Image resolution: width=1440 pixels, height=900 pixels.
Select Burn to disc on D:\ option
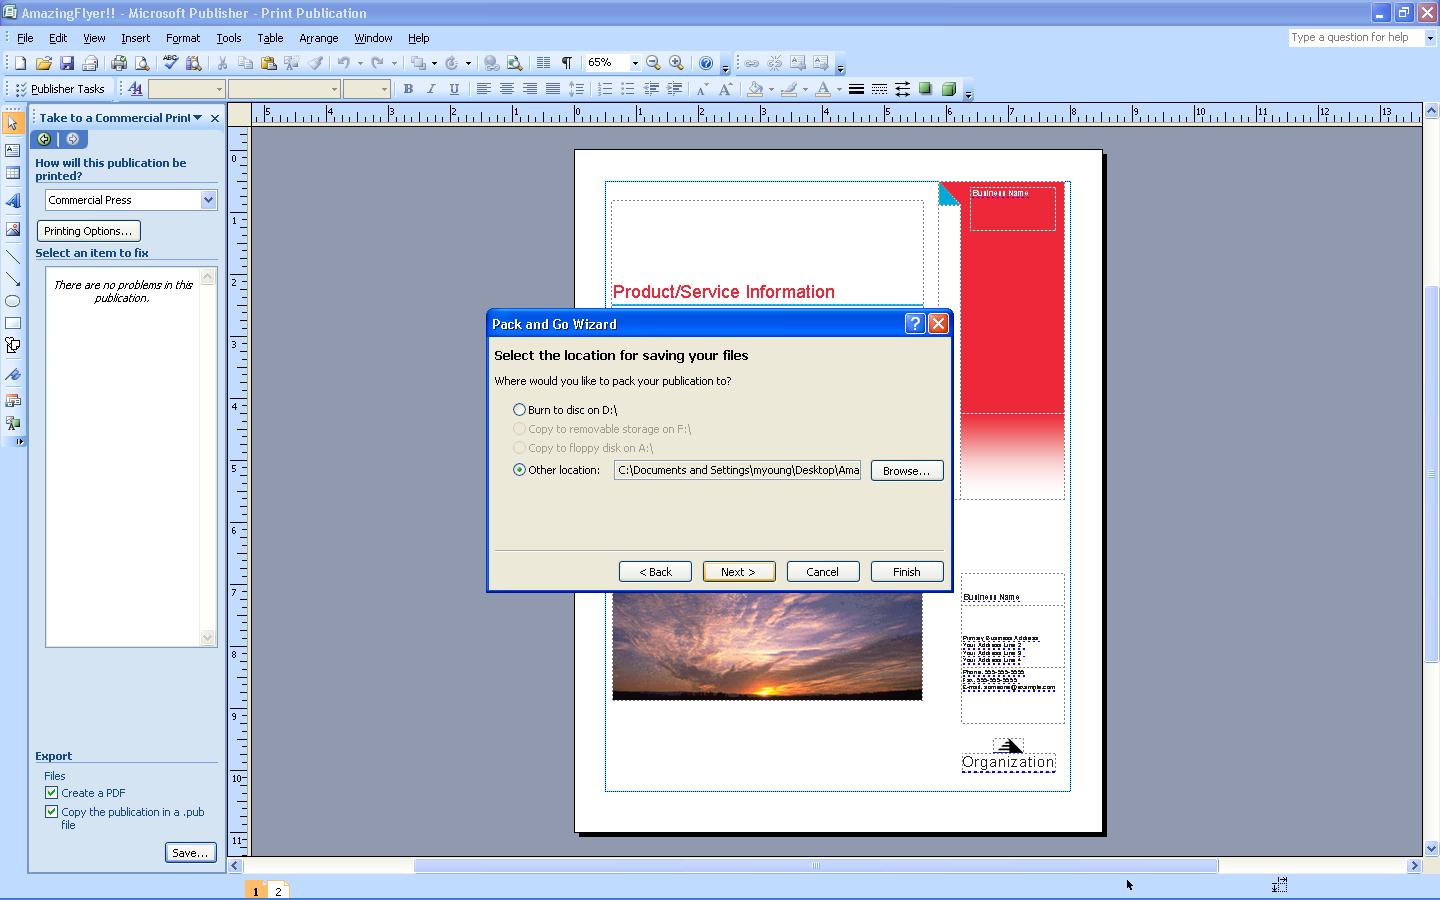pyautogui.click(x=519, y=410)
